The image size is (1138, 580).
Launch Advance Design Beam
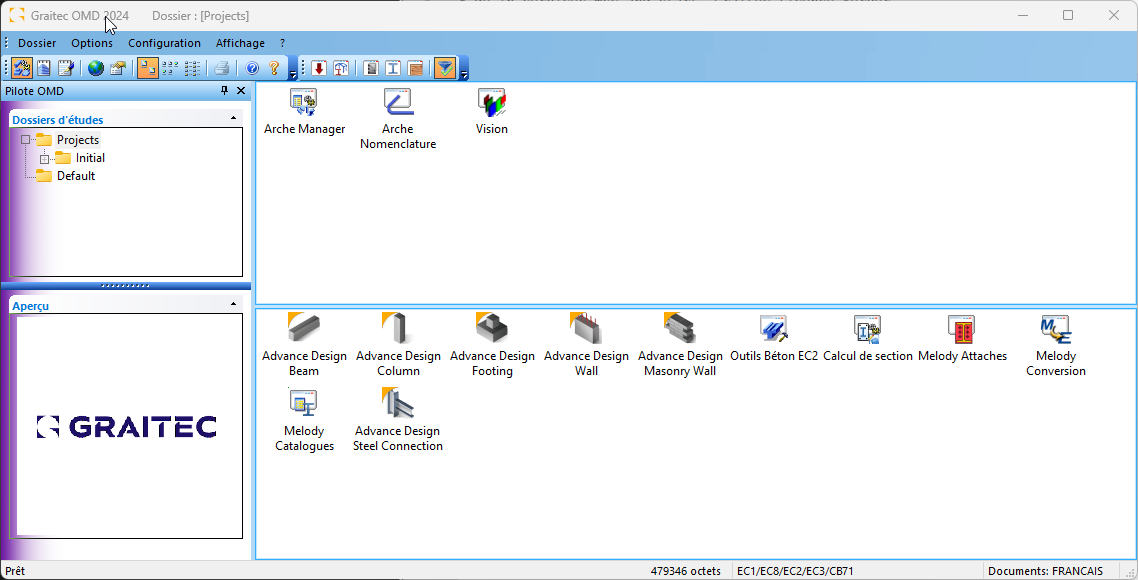[x=304, y=346]
